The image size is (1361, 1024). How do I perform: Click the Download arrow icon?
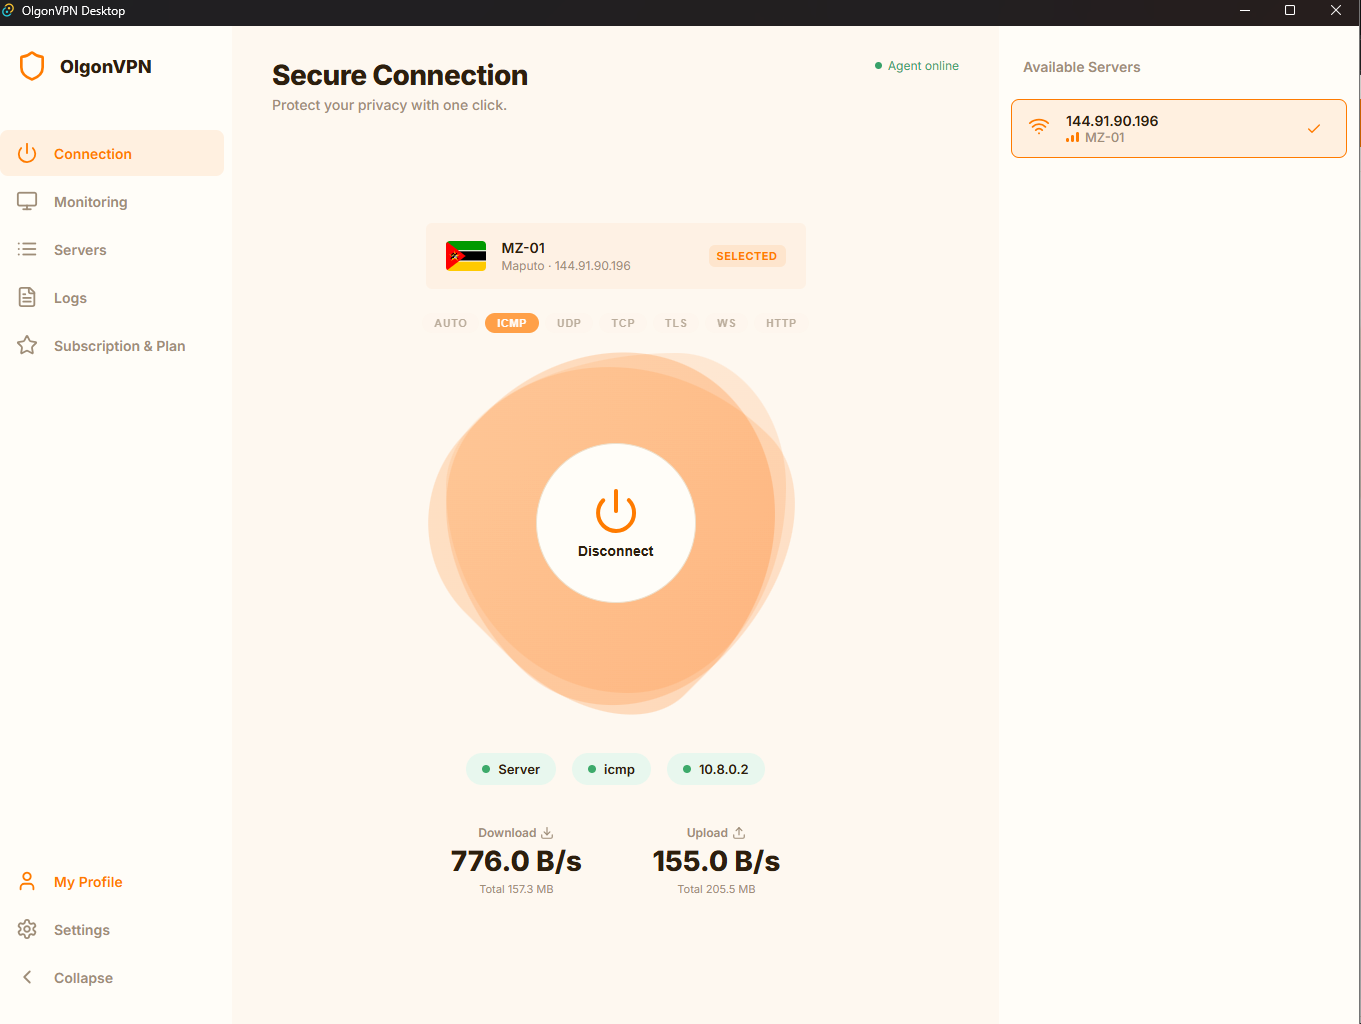pos(547,833)
